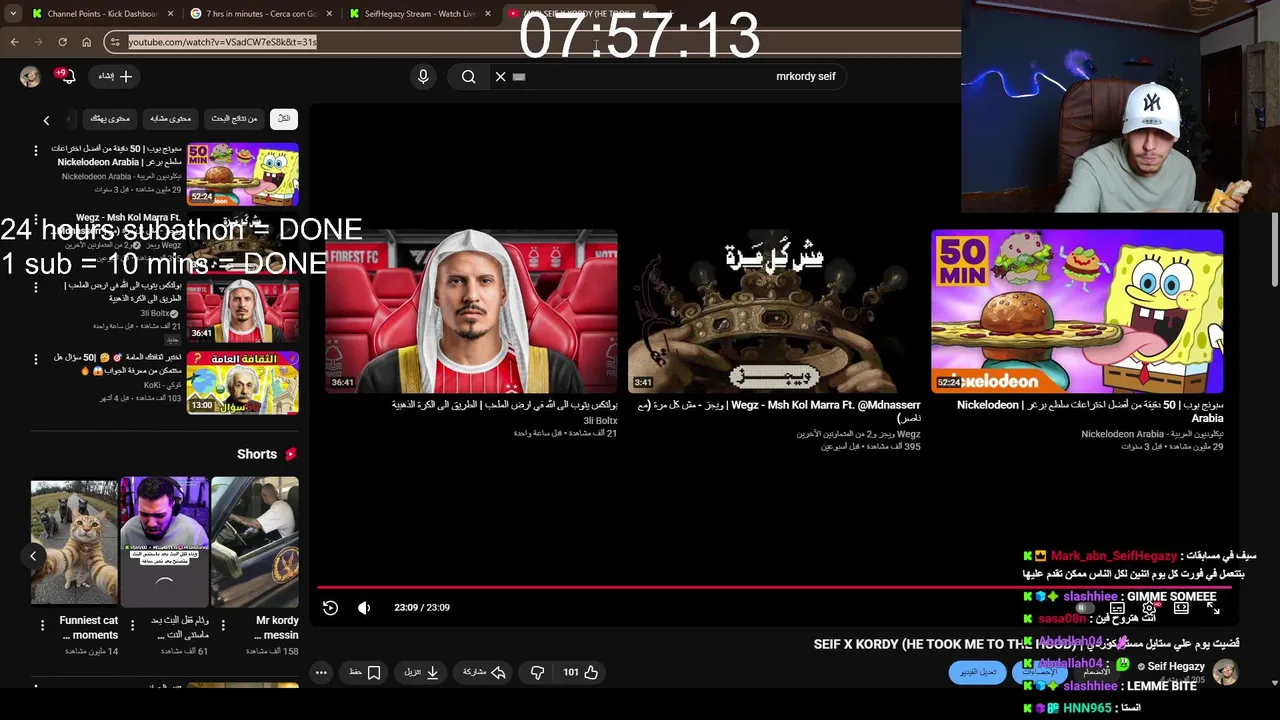Viewport: 1280px width, 720px height.
Task: Play end-screen Wegz Msh Kol Marra video
Action: [x=774, y=312]
